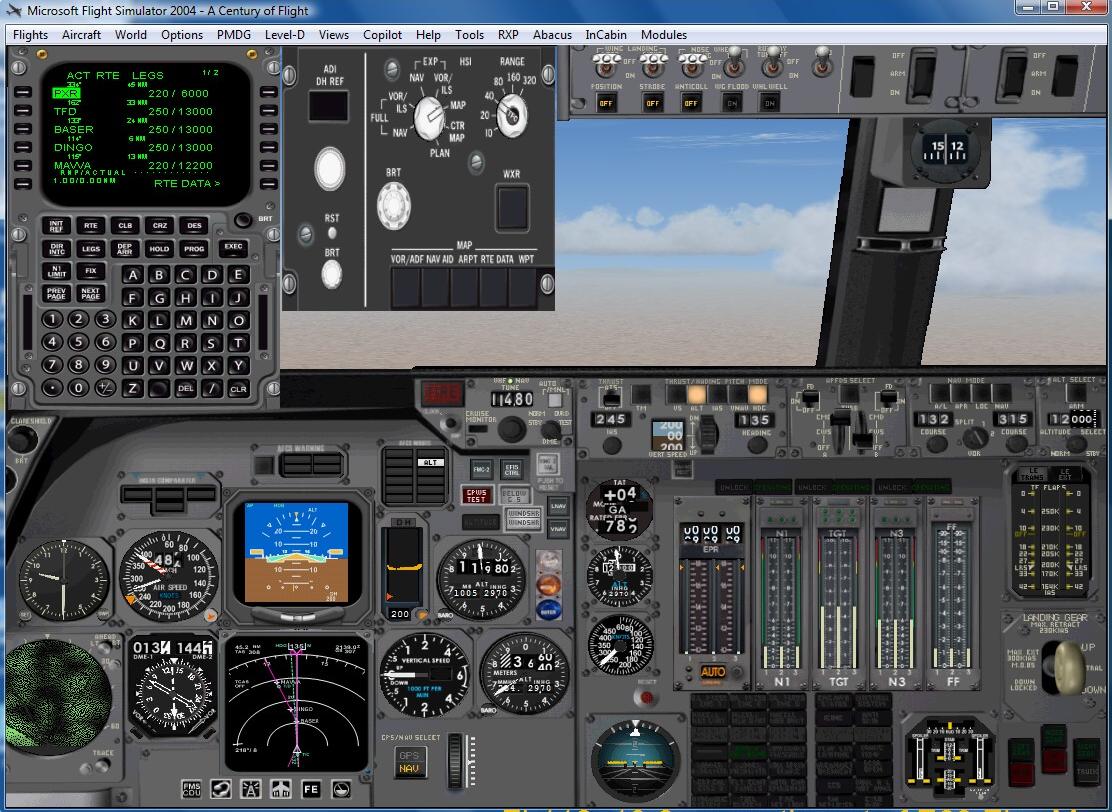Toggle the WG Flood light button
1112x812 pixels.
tap(732, 103)
